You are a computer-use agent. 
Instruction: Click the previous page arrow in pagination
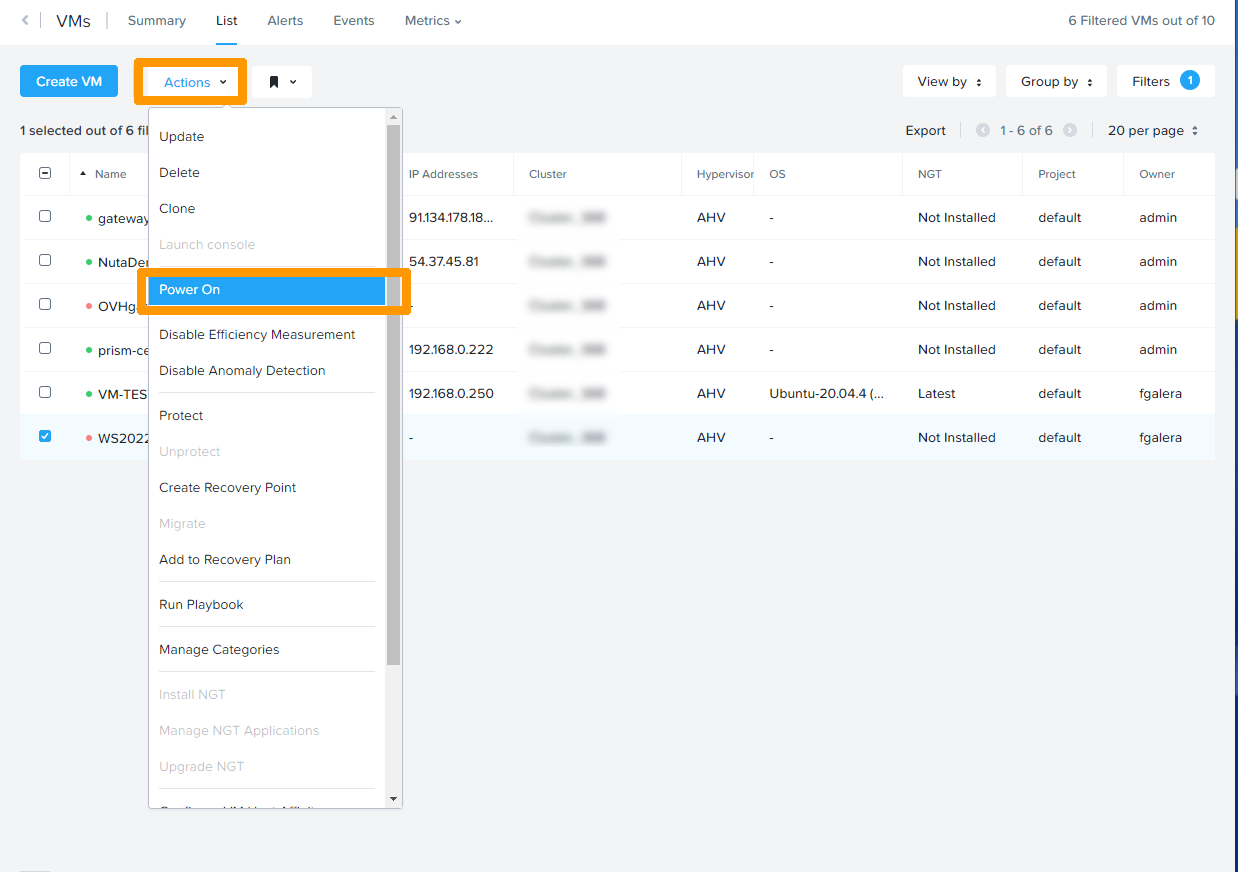pos(984,130)
